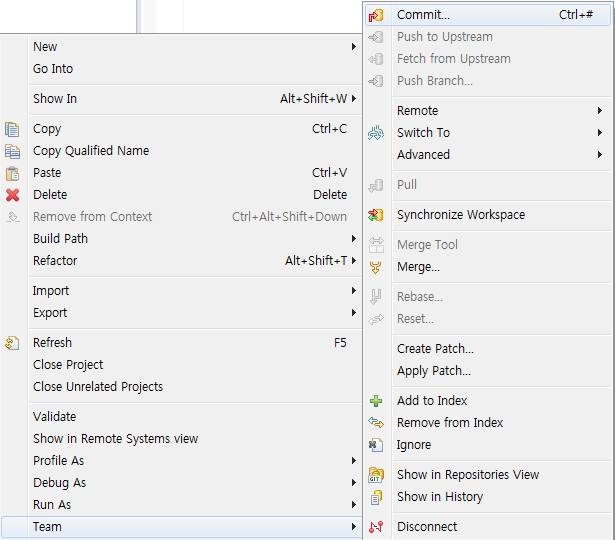Click the Remove from Context icon
The width and height of the screenshot is (615, 540).
click(x=13, y=217)
